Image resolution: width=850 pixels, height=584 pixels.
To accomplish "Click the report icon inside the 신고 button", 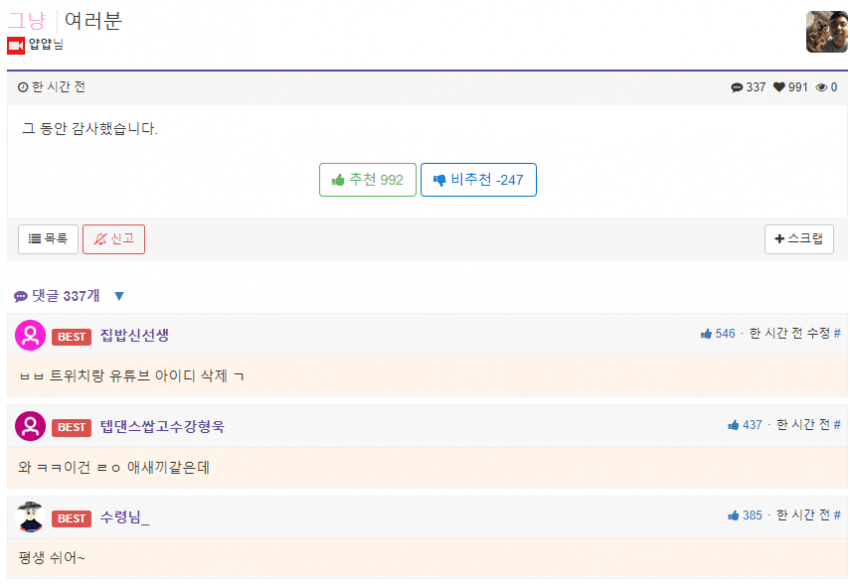I will coord(100,239).
